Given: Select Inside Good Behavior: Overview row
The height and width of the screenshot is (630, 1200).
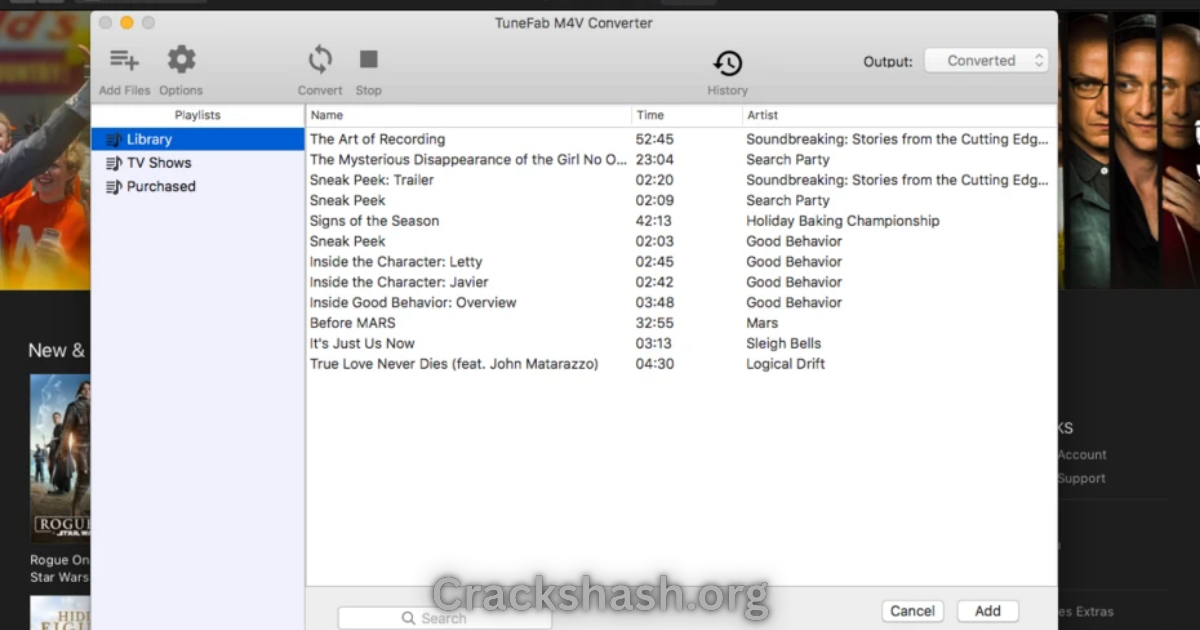Looking at the screenshot, I should click(681, 302).
